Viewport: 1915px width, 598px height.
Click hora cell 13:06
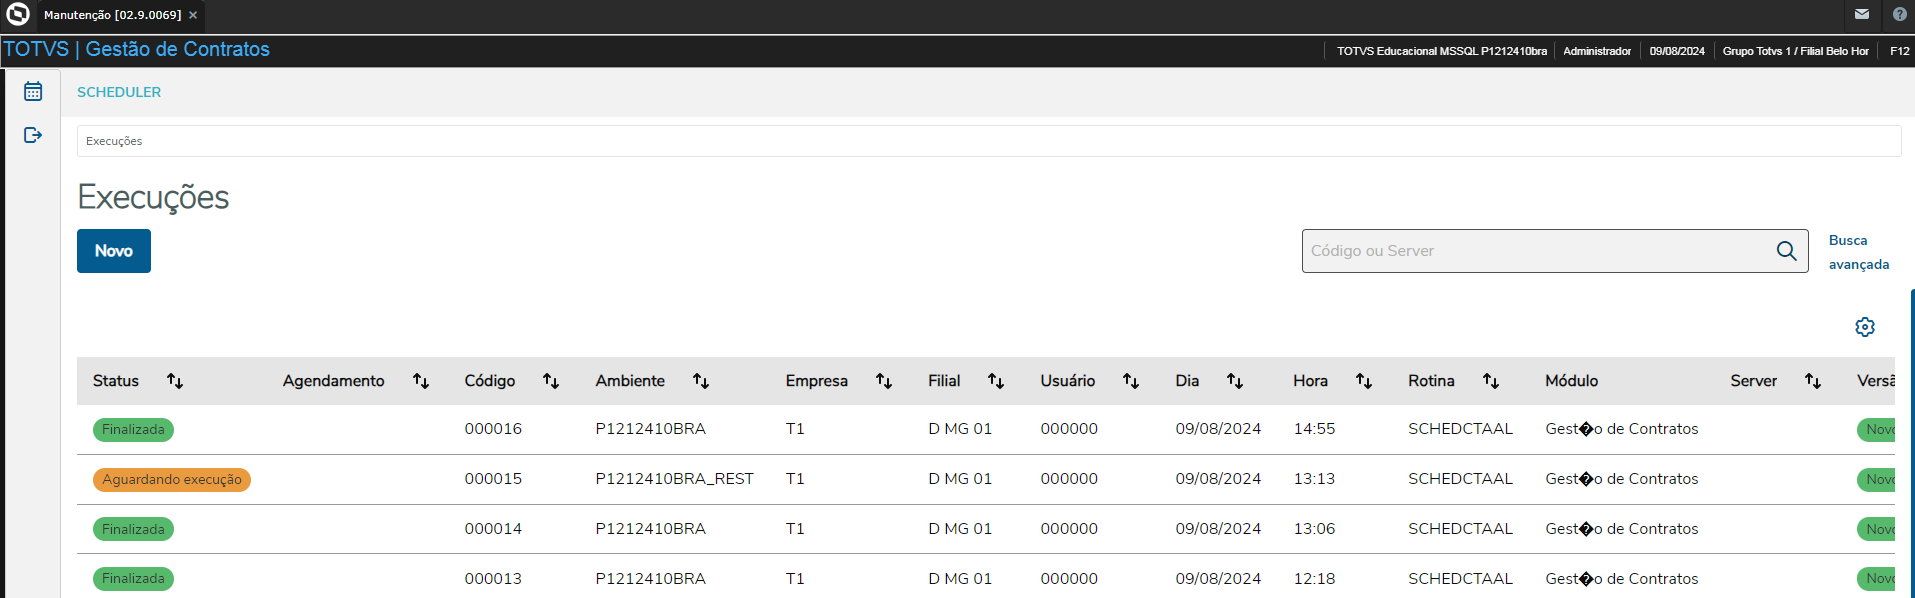1314,529
